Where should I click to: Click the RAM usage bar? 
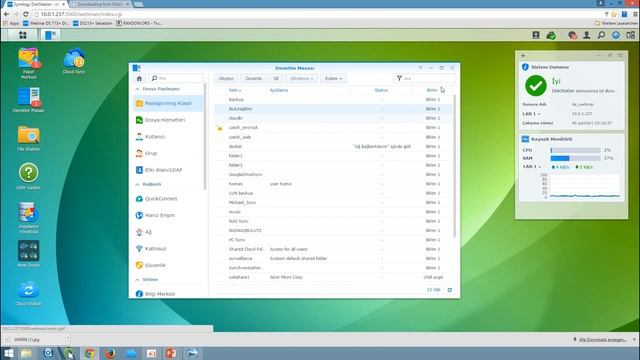(576, 158)
